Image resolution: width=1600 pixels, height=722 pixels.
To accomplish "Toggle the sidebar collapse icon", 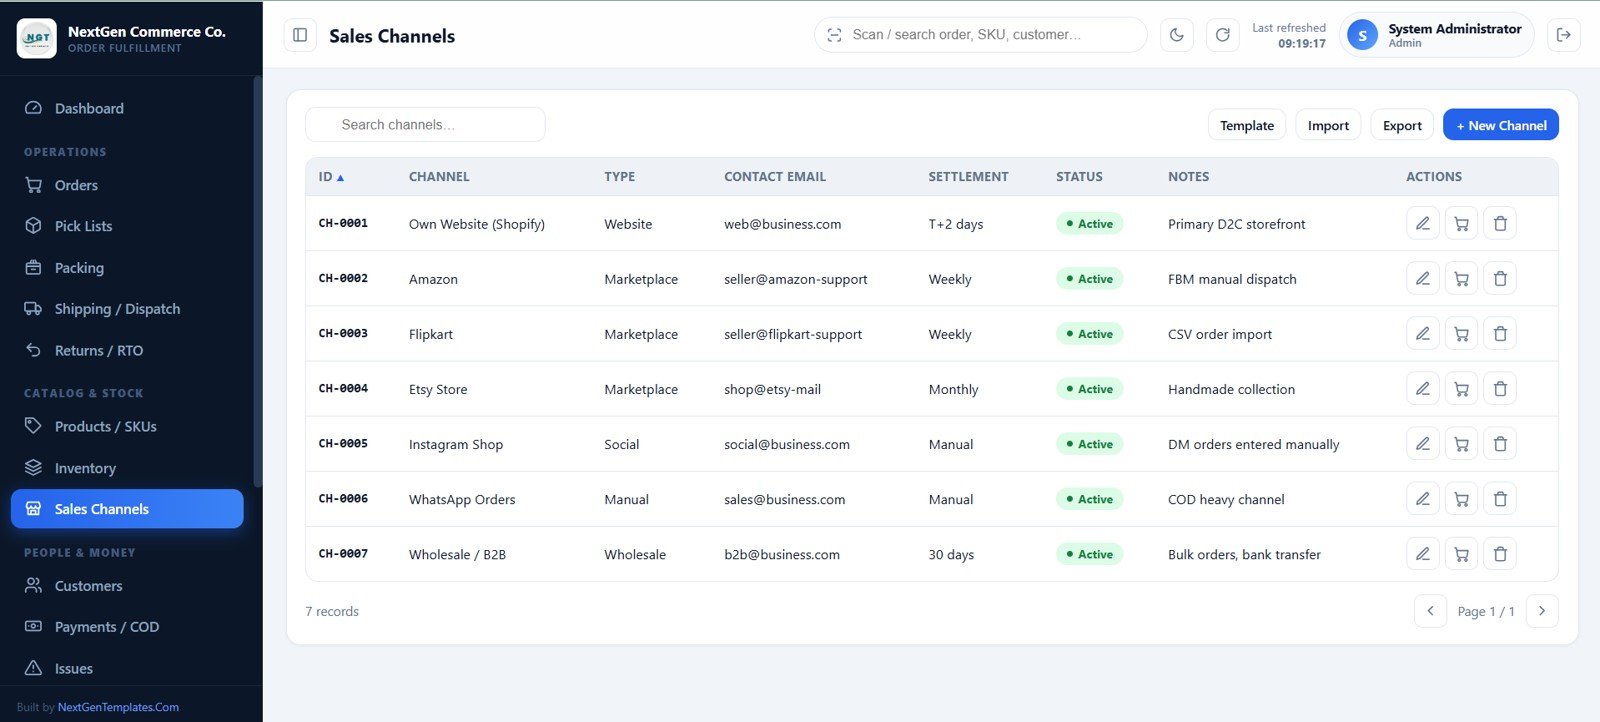I will (300, 35).
